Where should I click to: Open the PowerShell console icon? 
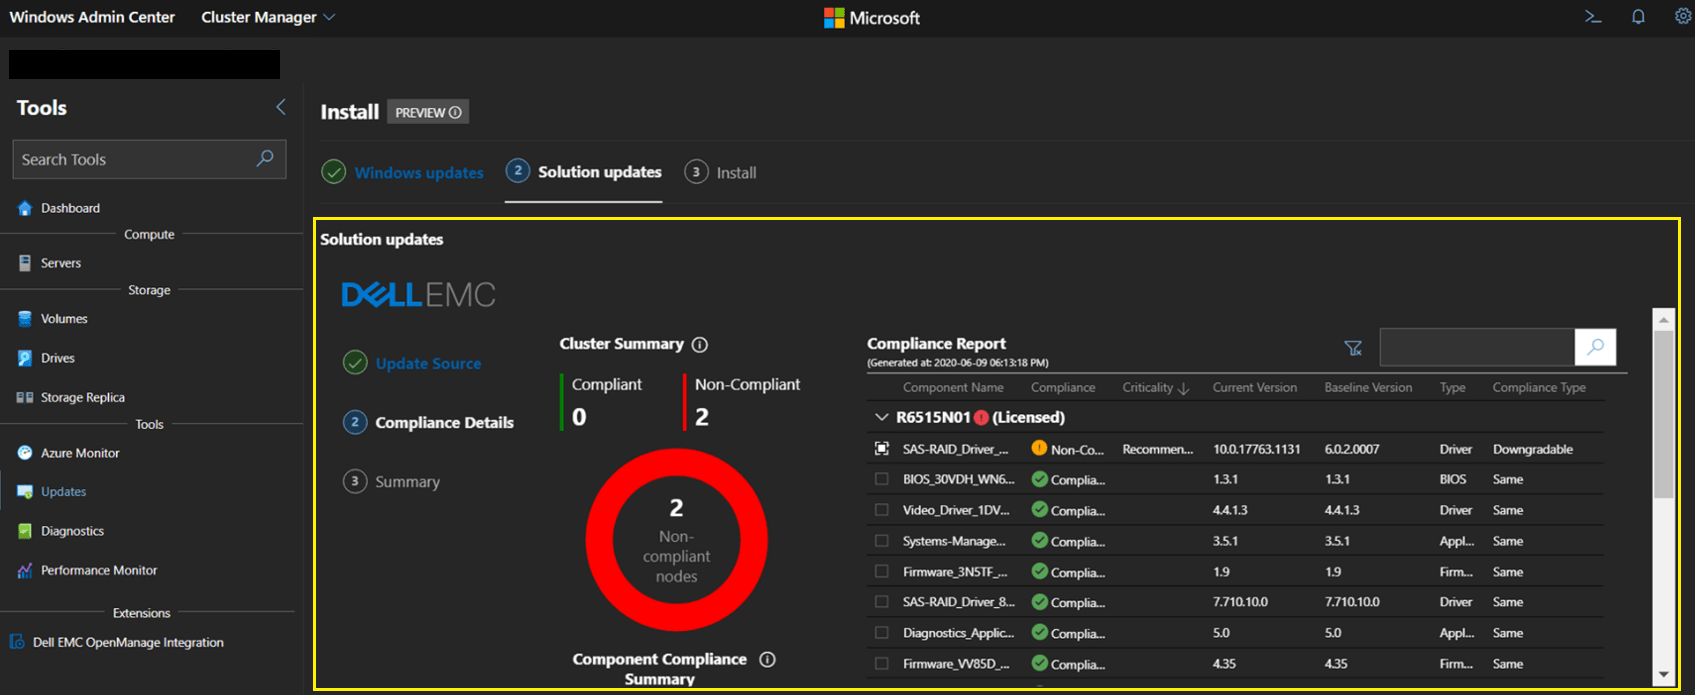[1593, 17]
